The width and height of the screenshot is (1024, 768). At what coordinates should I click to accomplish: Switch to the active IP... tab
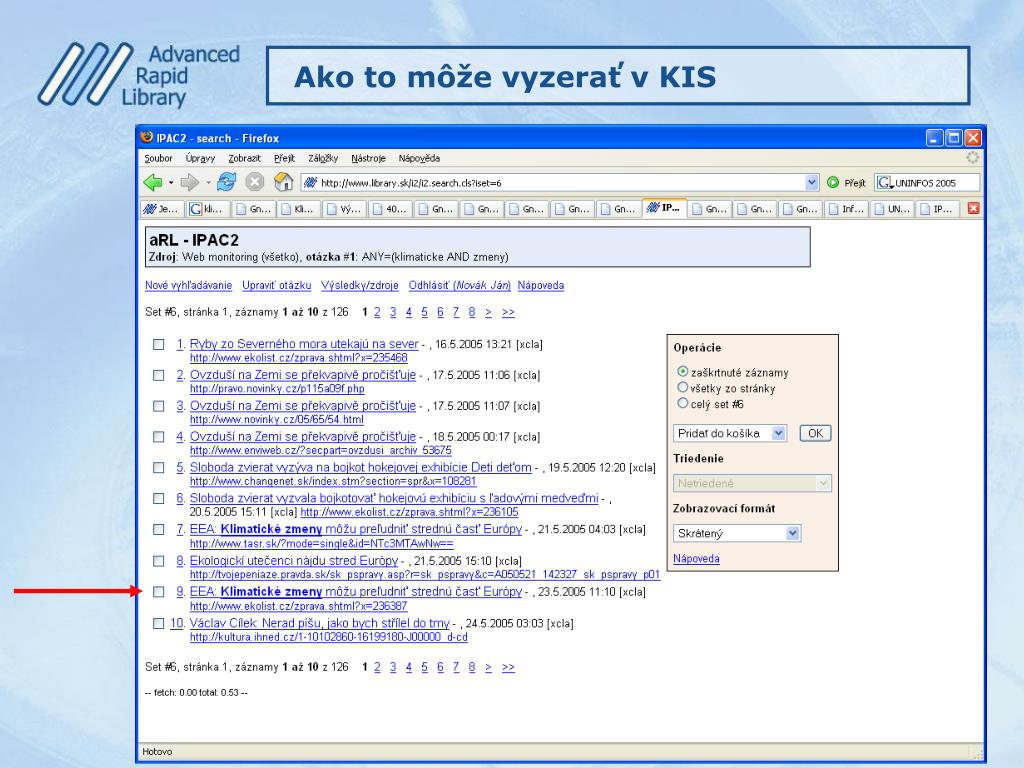tap(664, 208)
